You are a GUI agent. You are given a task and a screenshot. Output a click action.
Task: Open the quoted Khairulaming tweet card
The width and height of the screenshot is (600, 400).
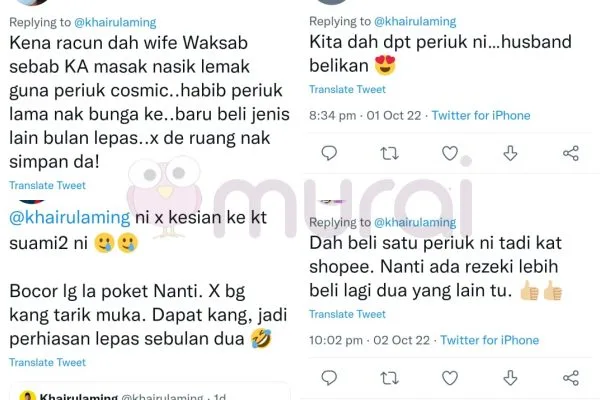click(x=150, y=391)
